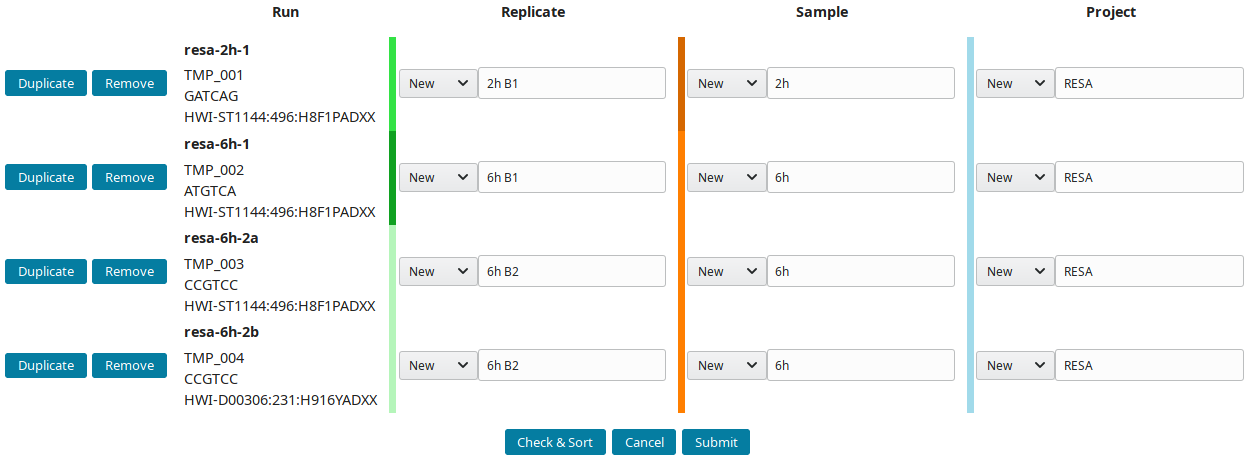This screenshot has height=464, width=1253.
Task: Cancel the sample assignment form
Action: [x=644, y=442]
